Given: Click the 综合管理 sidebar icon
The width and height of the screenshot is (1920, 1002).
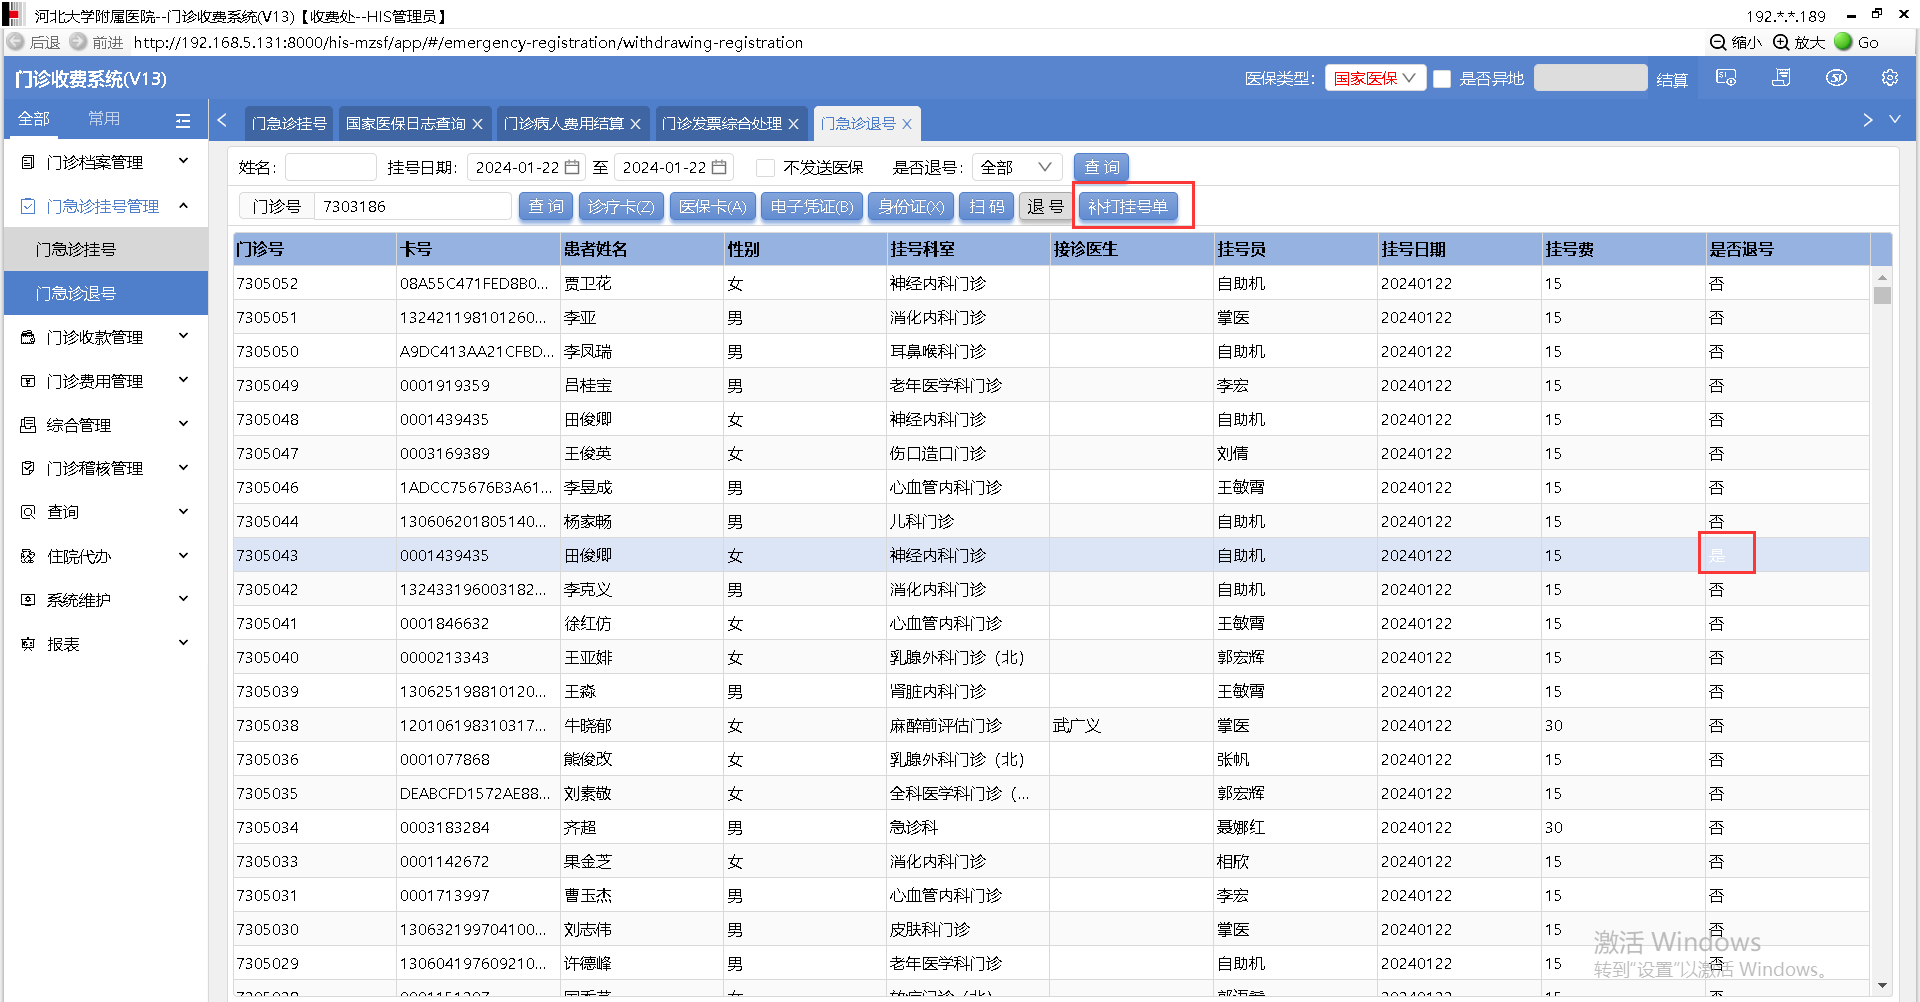Looking at the screenshot, I should pos(28,425).
